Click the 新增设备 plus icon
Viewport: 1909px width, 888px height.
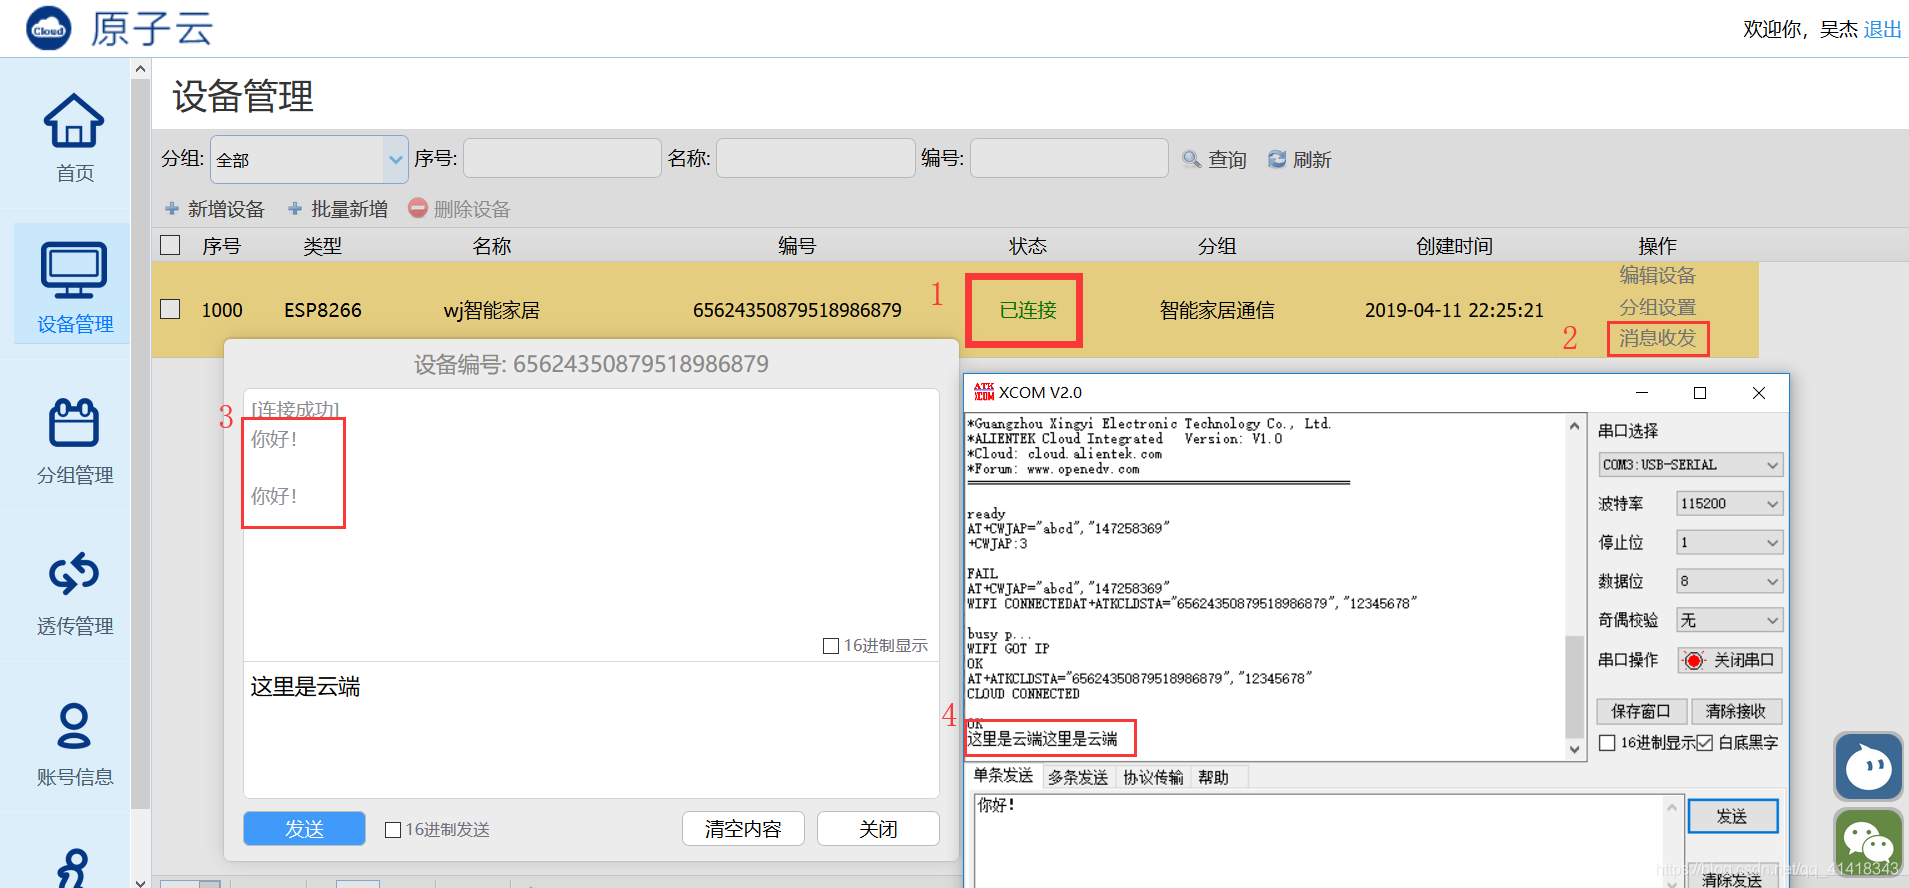172,209
